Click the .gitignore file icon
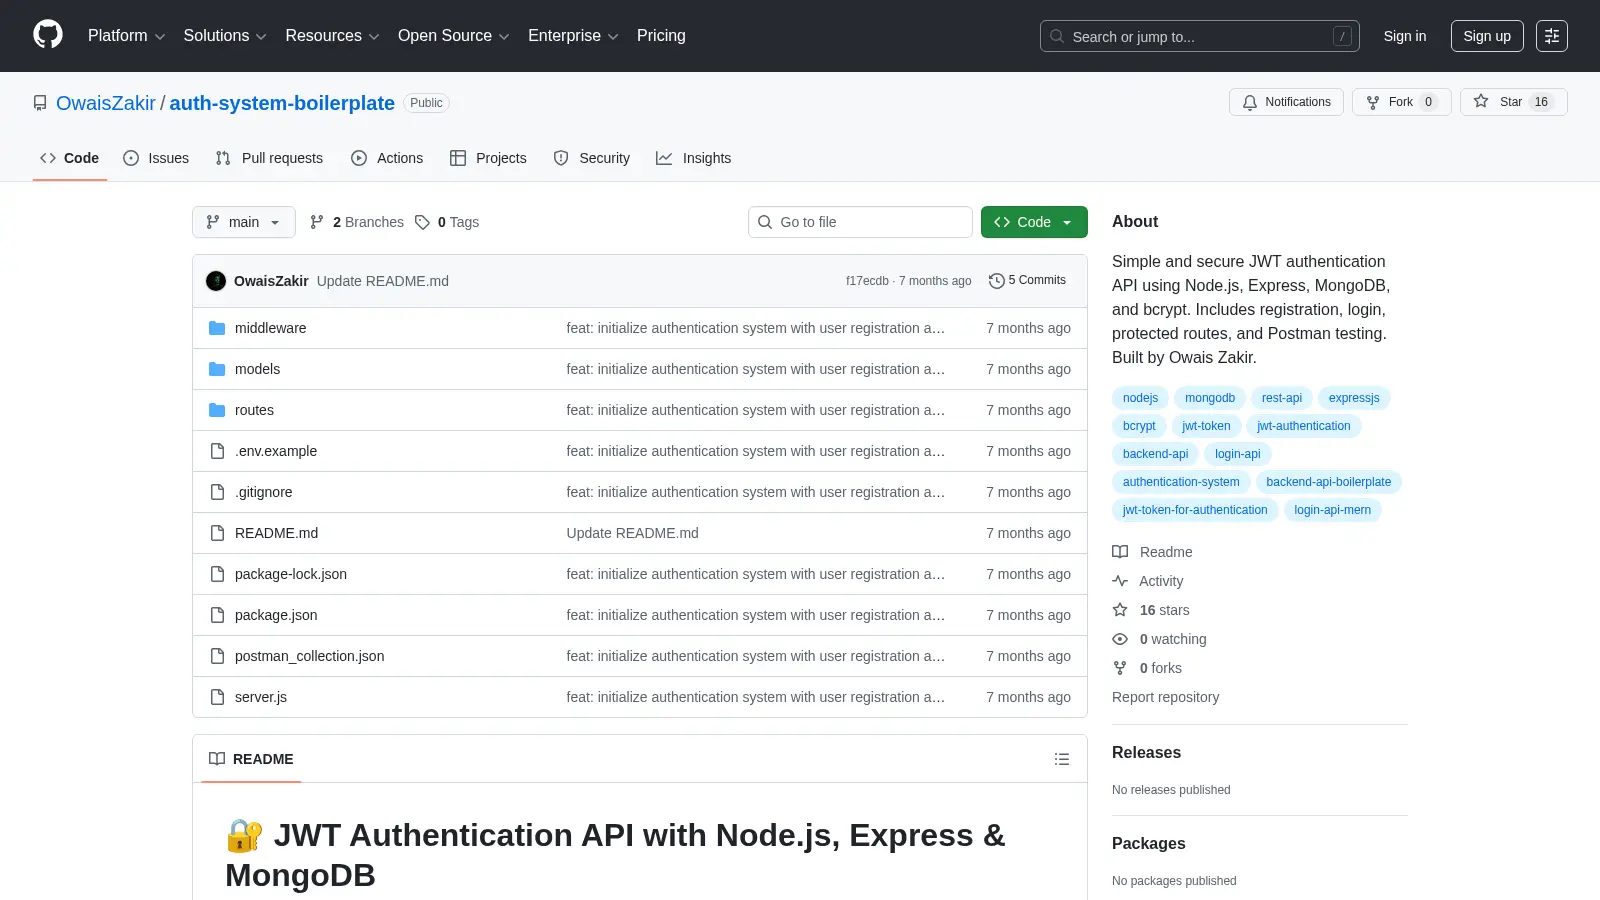This screenshot has height=900, width=1600. 217,492
